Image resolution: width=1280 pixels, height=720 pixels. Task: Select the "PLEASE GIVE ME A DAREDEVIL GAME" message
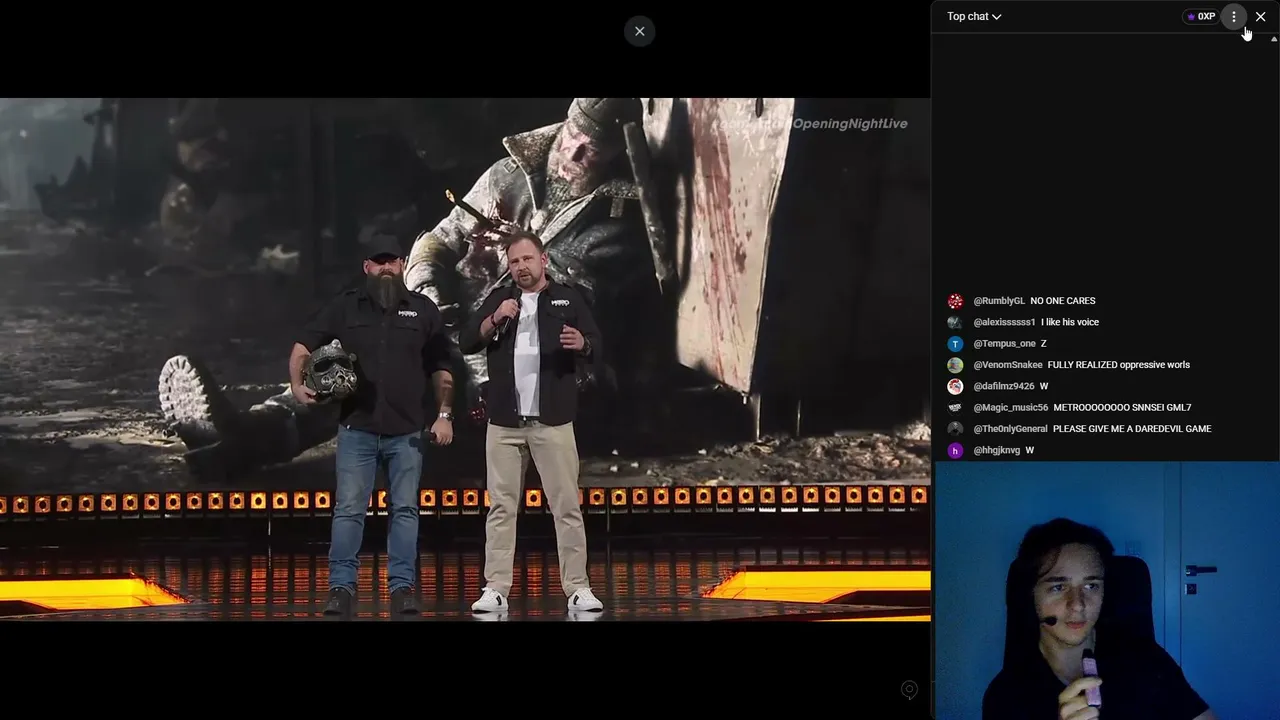point(1132,429)
